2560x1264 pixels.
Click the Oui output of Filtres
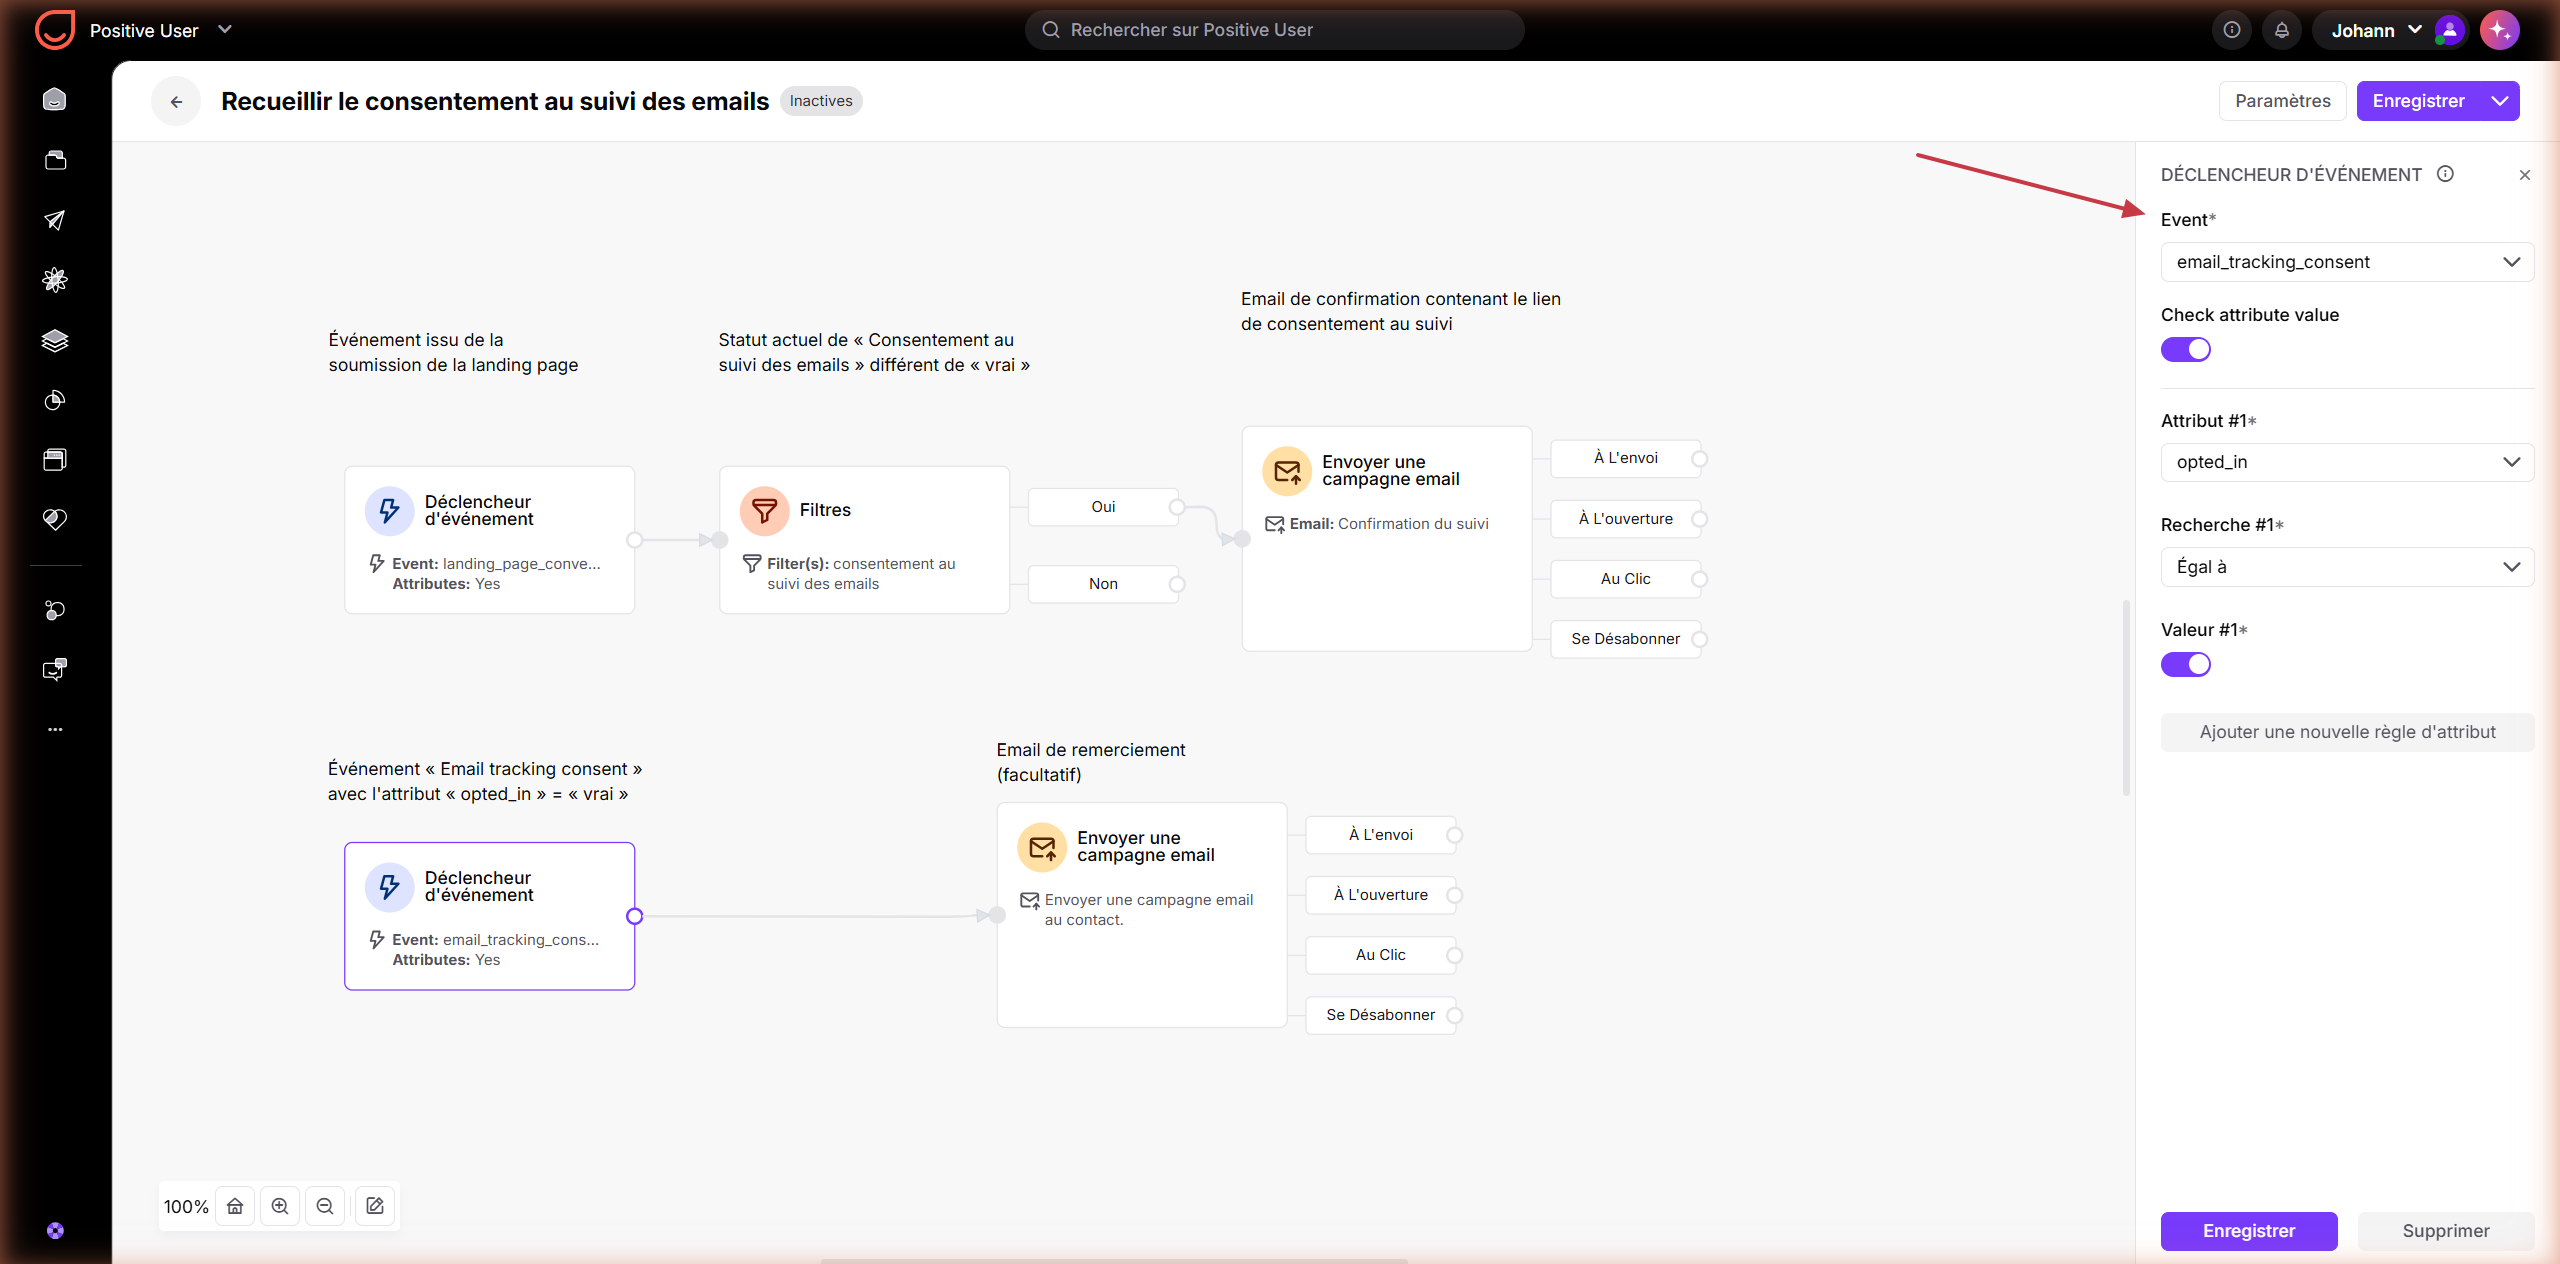pos(1104,507)
